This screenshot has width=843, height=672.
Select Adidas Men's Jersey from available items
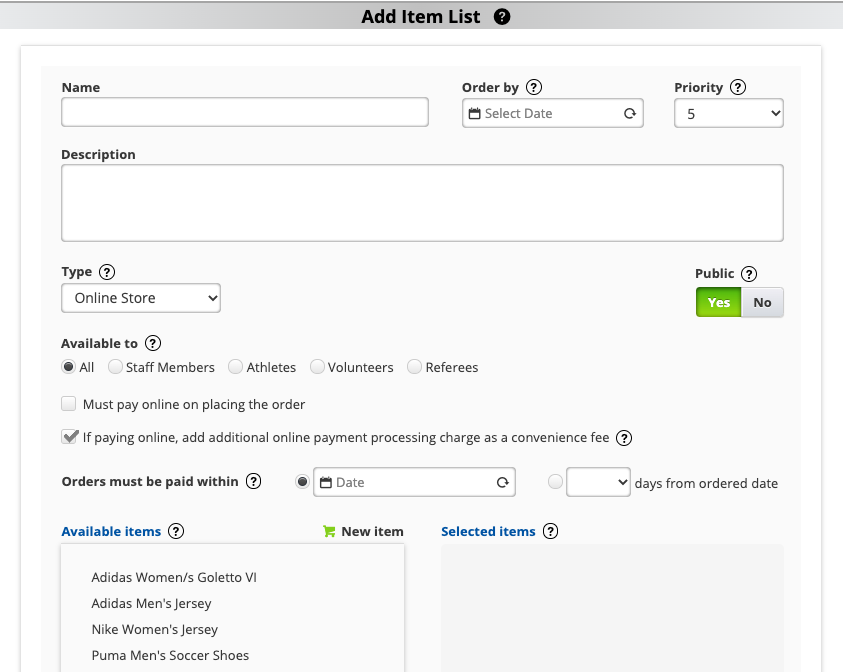[151, 603]
